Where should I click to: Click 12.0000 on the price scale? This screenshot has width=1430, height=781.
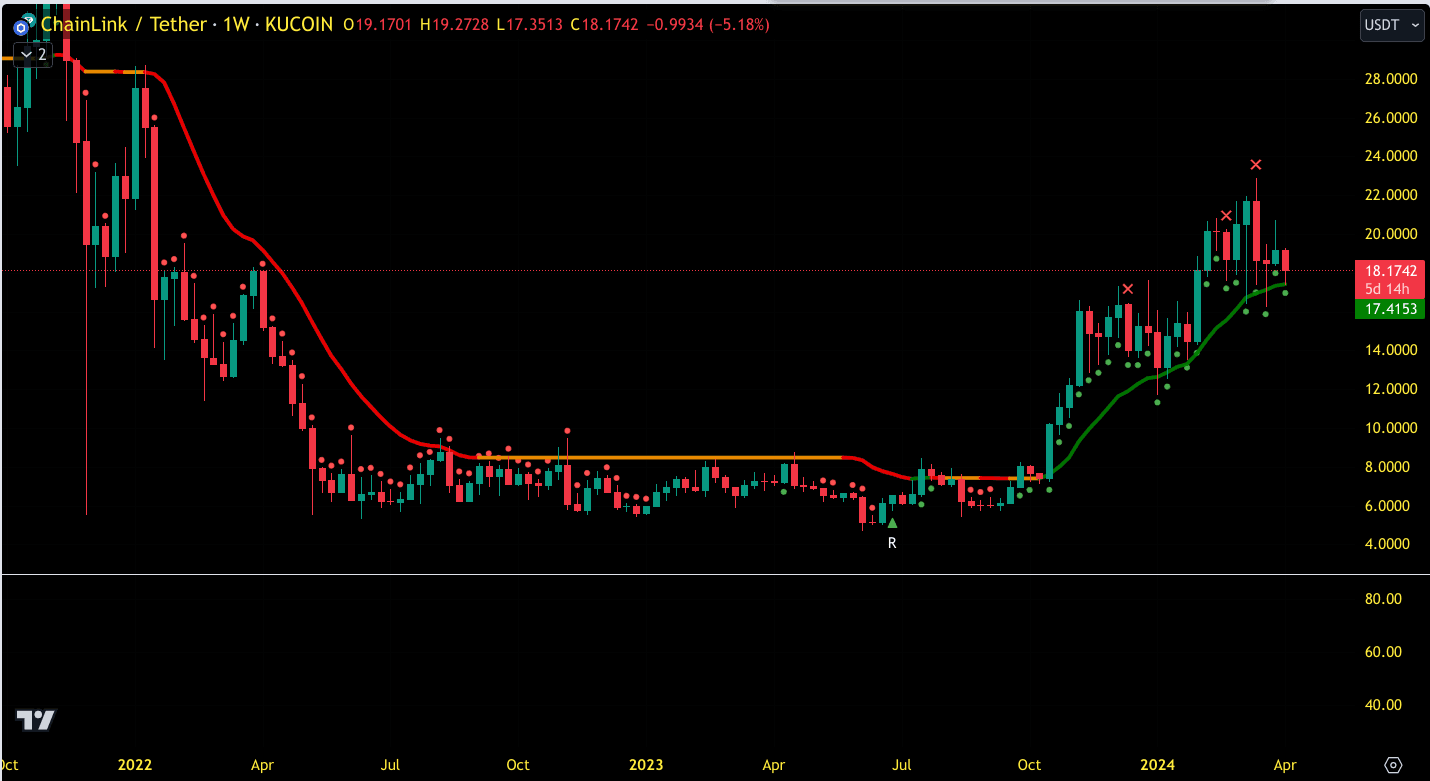(1390, 389)
